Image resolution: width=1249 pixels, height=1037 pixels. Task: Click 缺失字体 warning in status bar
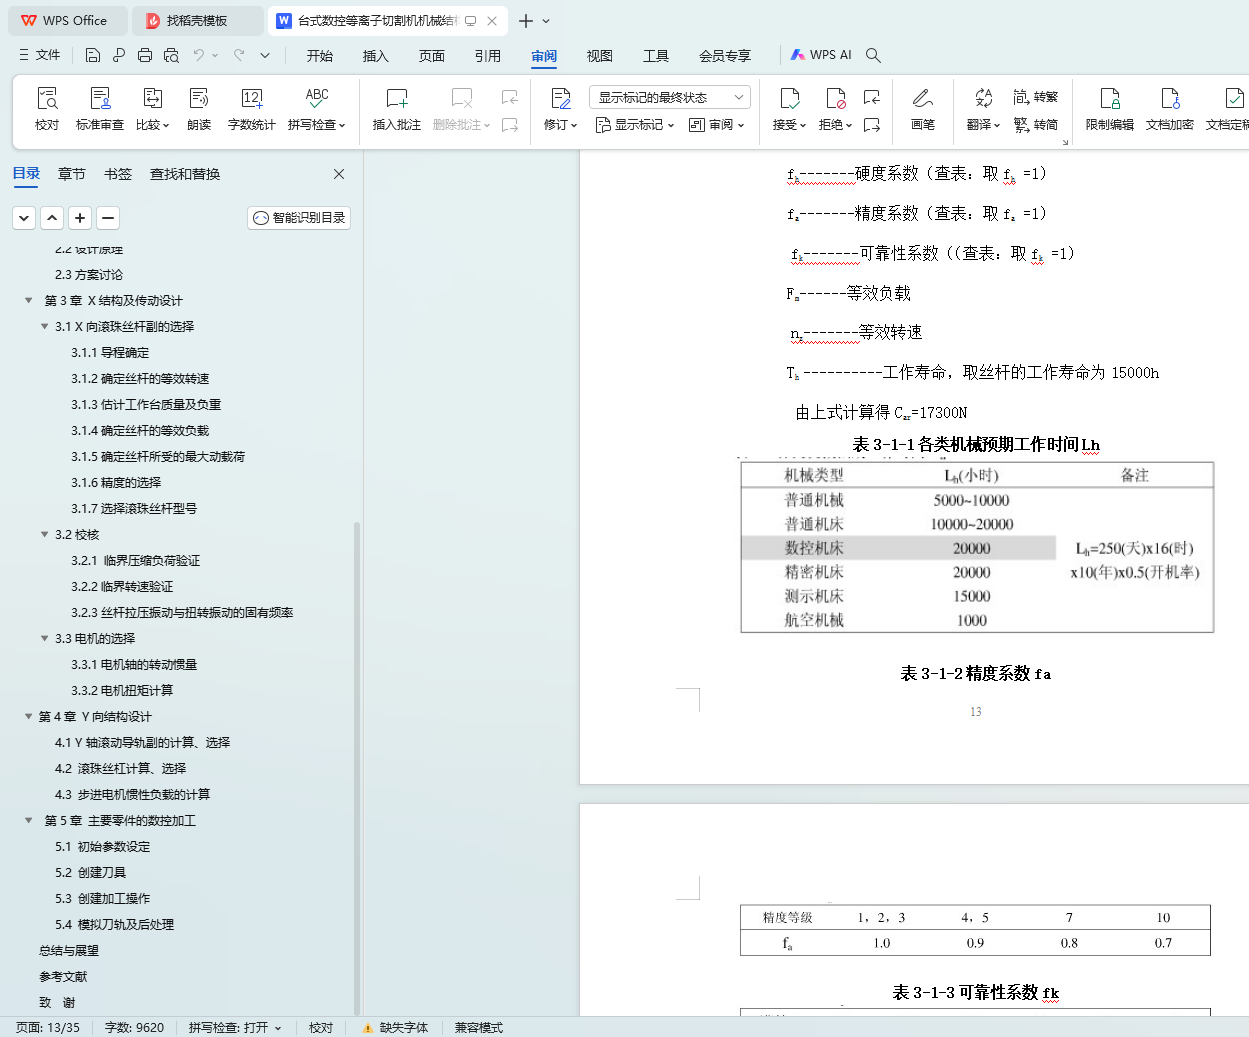tap(395, 1027)
